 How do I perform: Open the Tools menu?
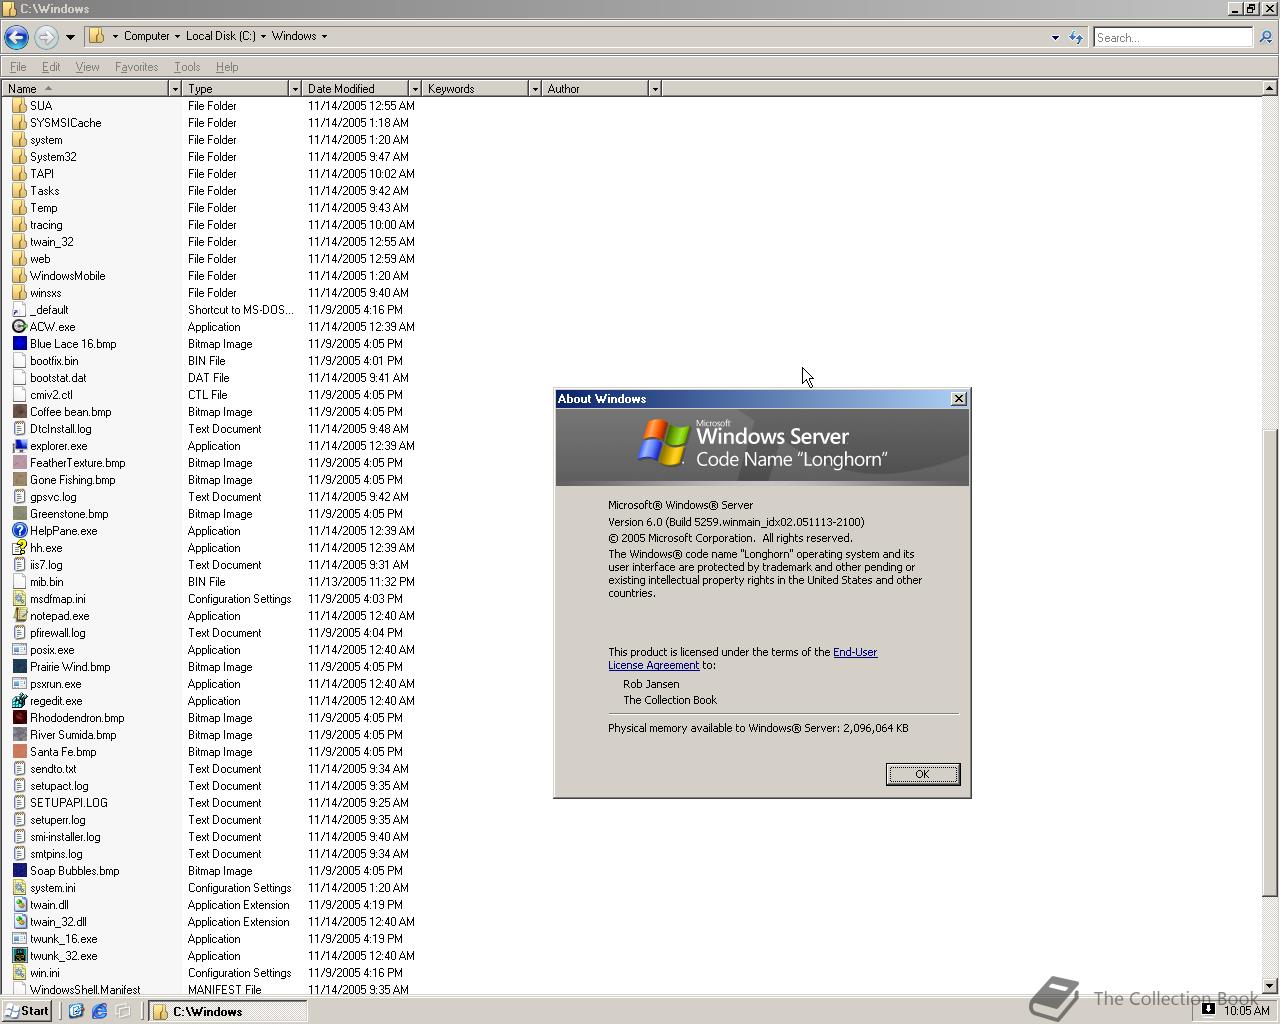click(187, 67)
